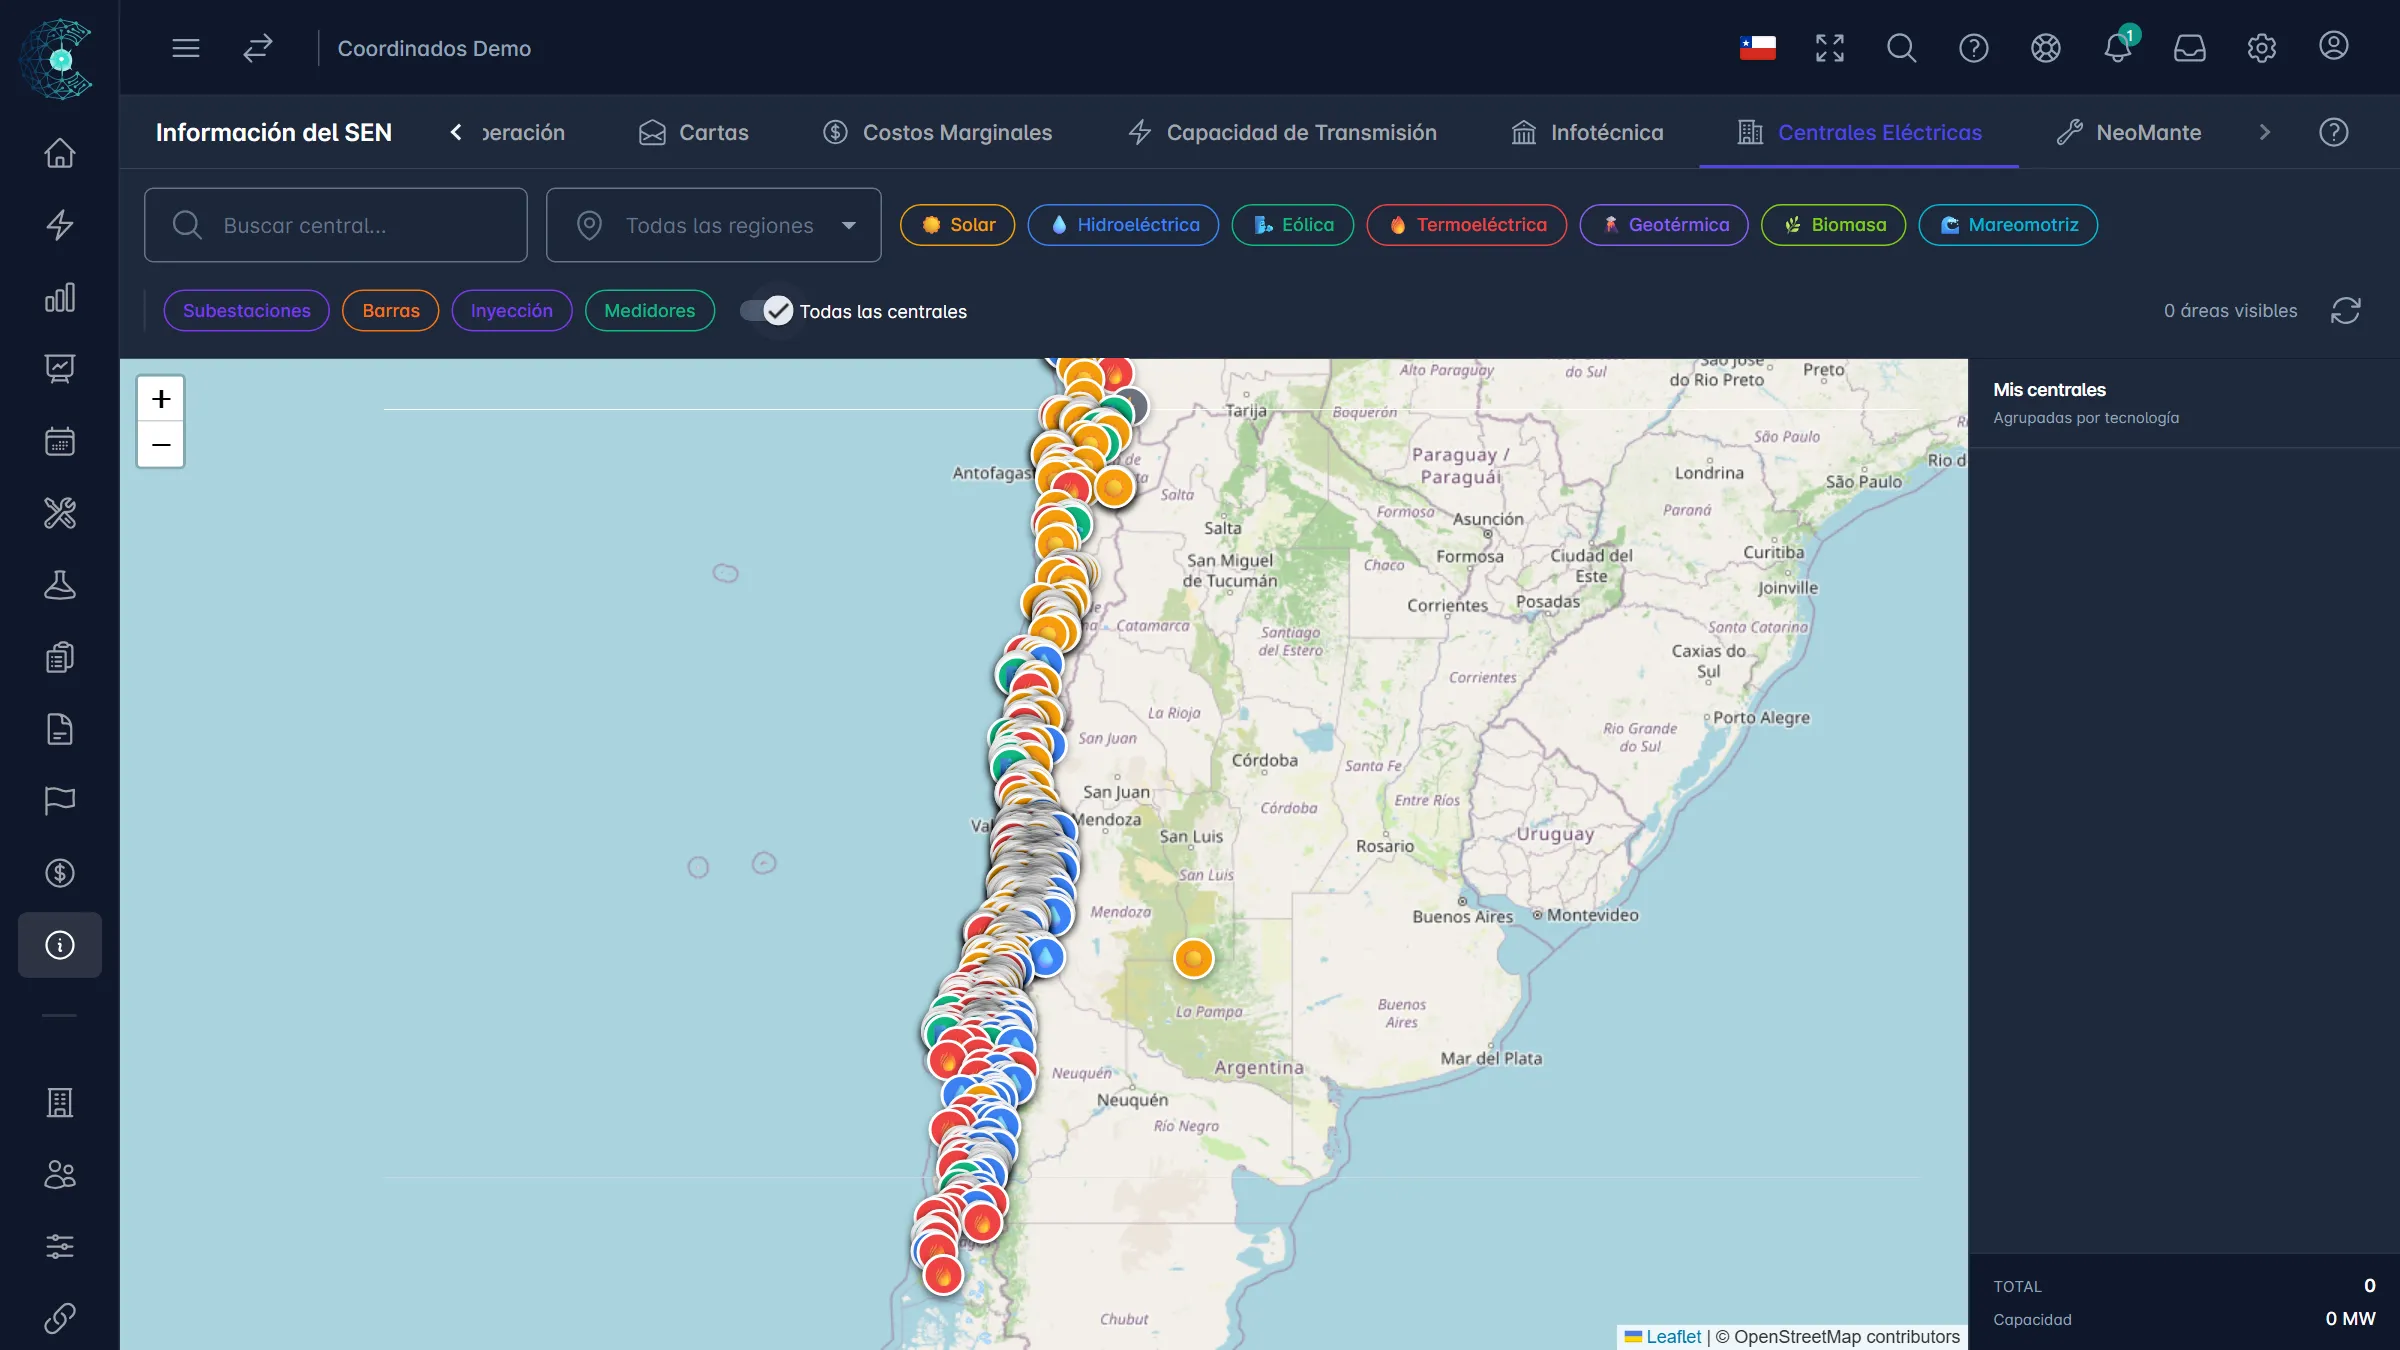The height and width of the screenshot is (1350, 2400).
Task: Open the dollar sign sidebar icon
Action: pos(60,873)
